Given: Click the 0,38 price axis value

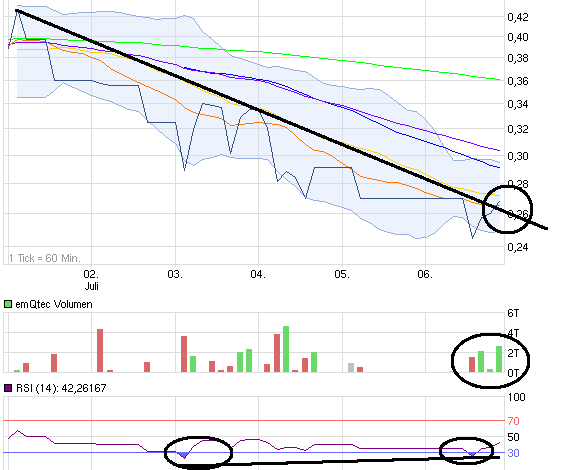Looking at the screenshot, I should pyautogui.click(x=518, y=58).
